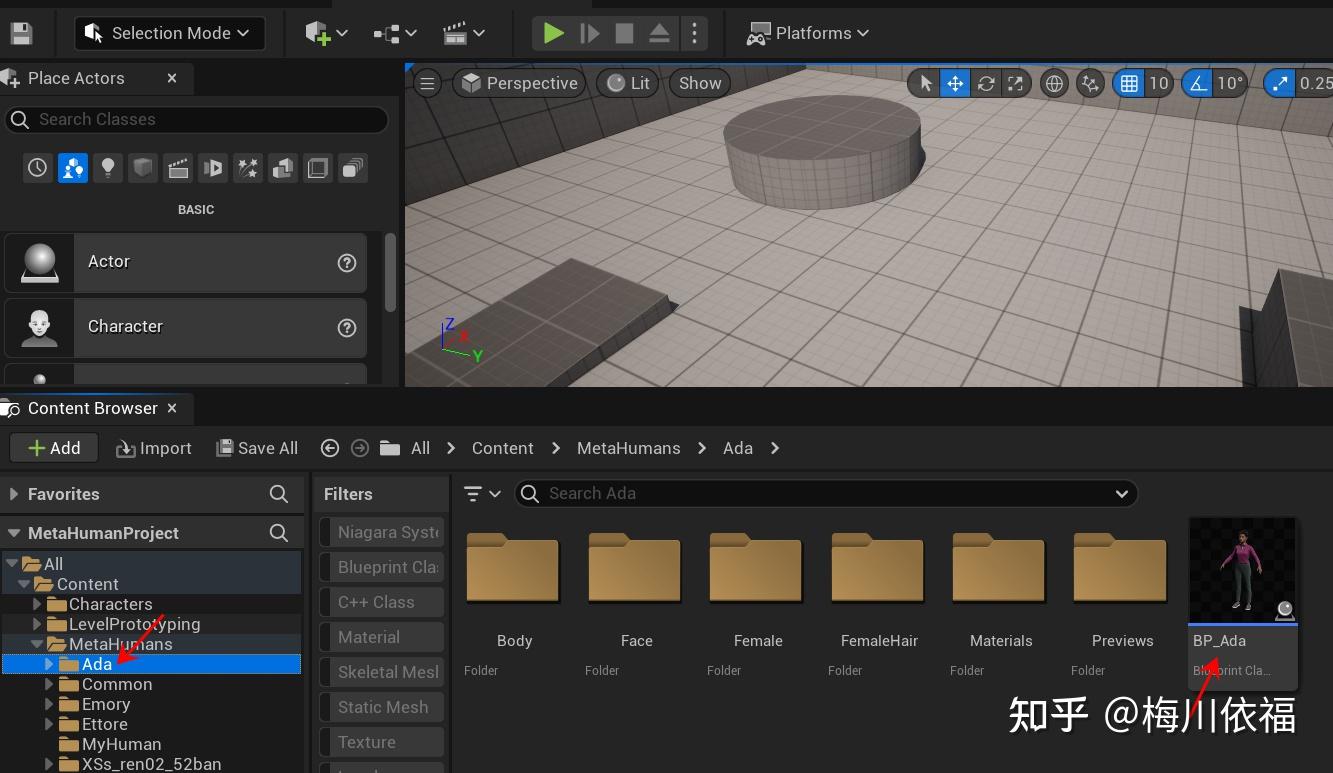
Task: Open the content filter settings icon
Action: click(481, 493)
